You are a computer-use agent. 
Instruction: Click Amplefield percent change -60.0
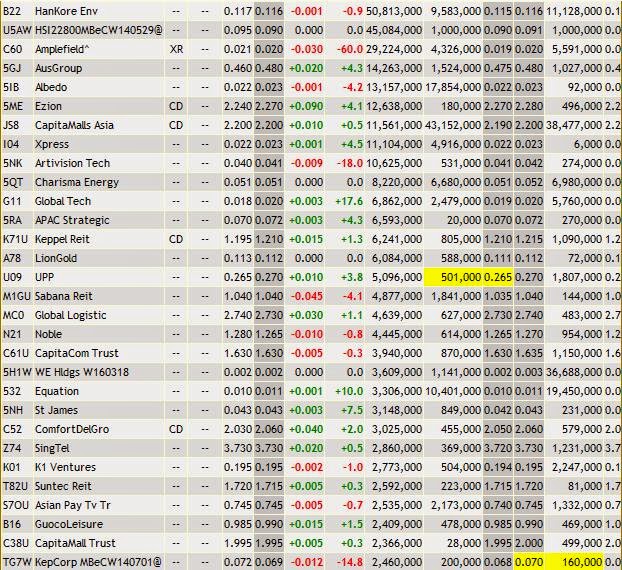(350, 49)
